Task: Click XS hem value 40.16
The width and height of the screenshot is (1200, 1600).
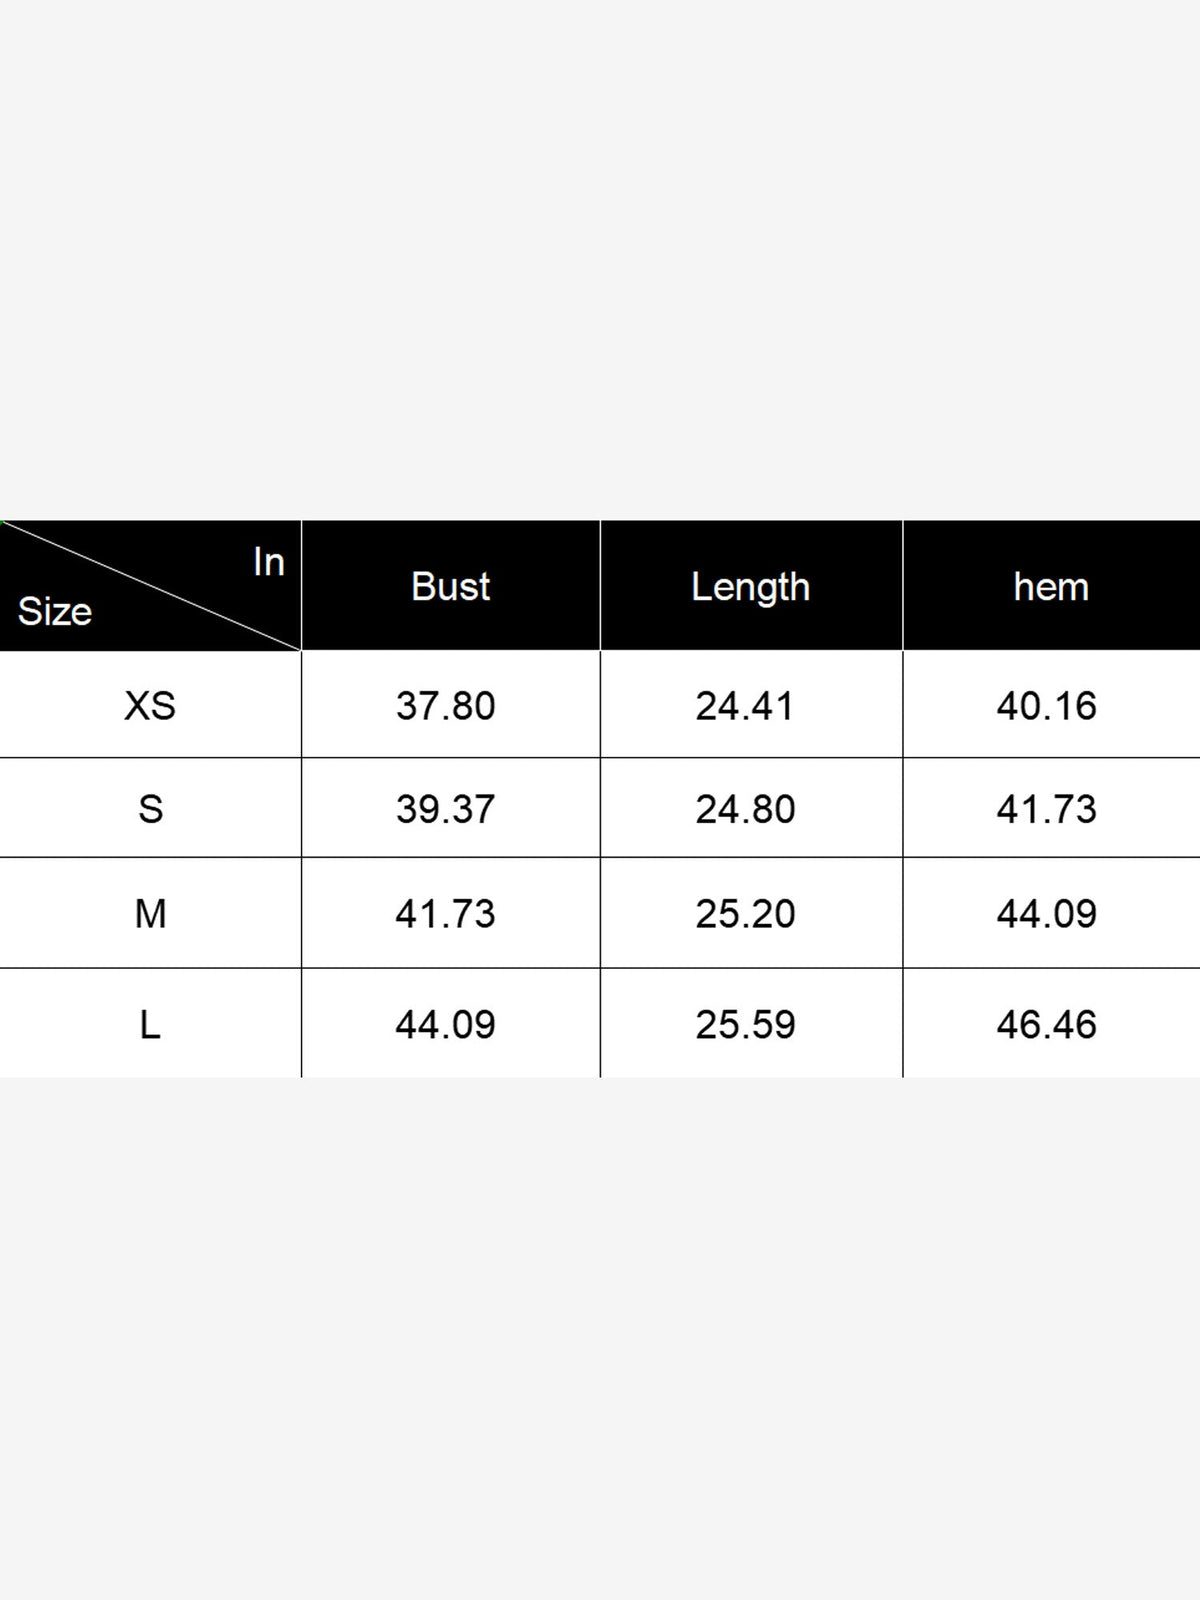Action: click(1047, 706)
